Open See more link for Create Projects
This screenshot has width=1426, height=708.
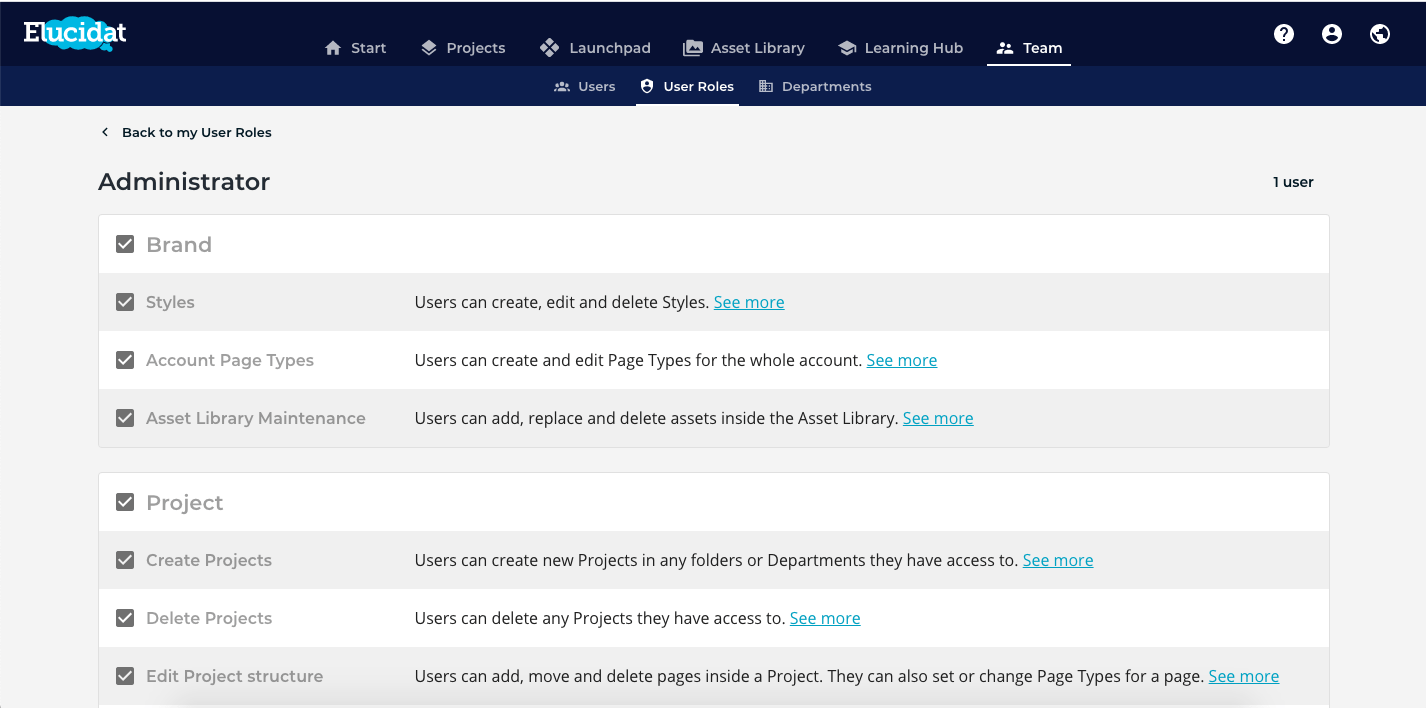1057,560
